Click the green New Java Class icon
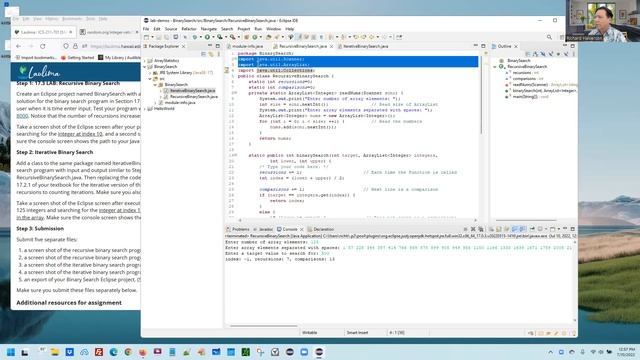The image size is (640, 360). [x=255, y=37]
